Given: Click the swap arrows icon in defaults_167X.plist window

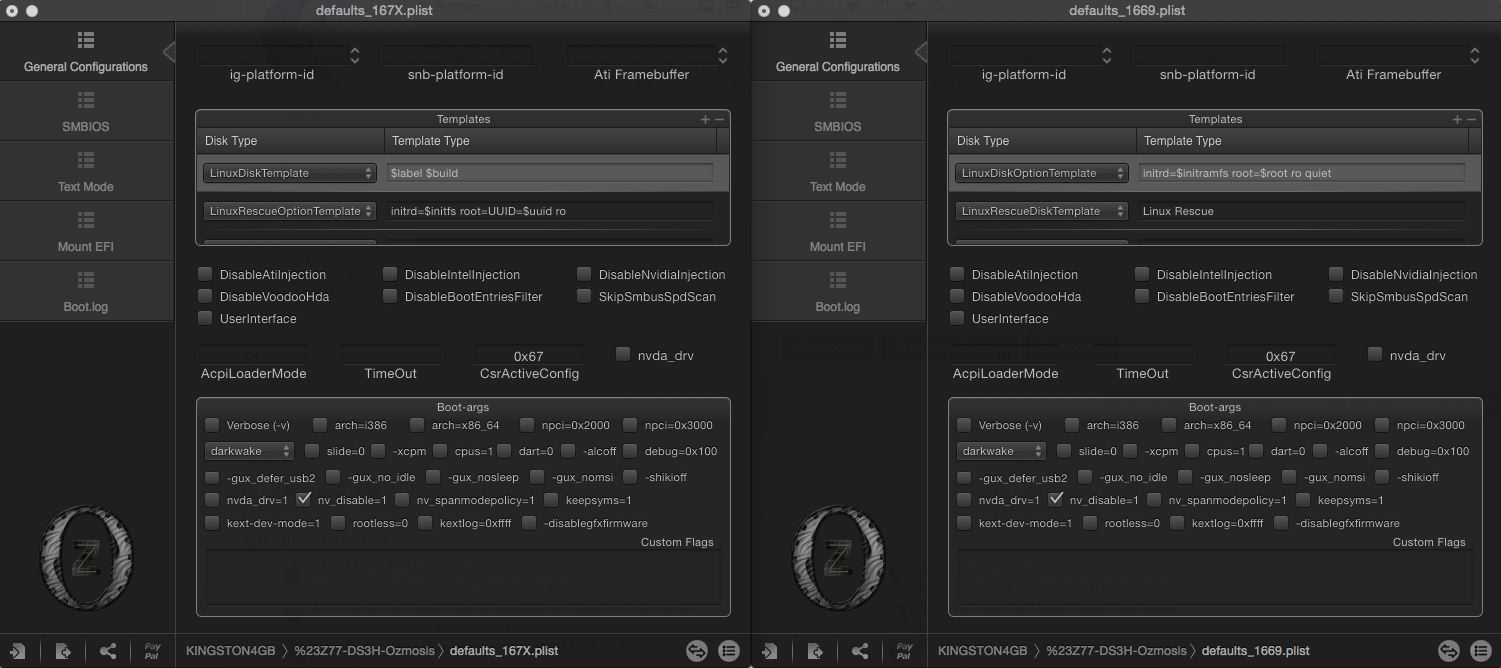Looking at the screenshot, I should (x=697, y=651).
